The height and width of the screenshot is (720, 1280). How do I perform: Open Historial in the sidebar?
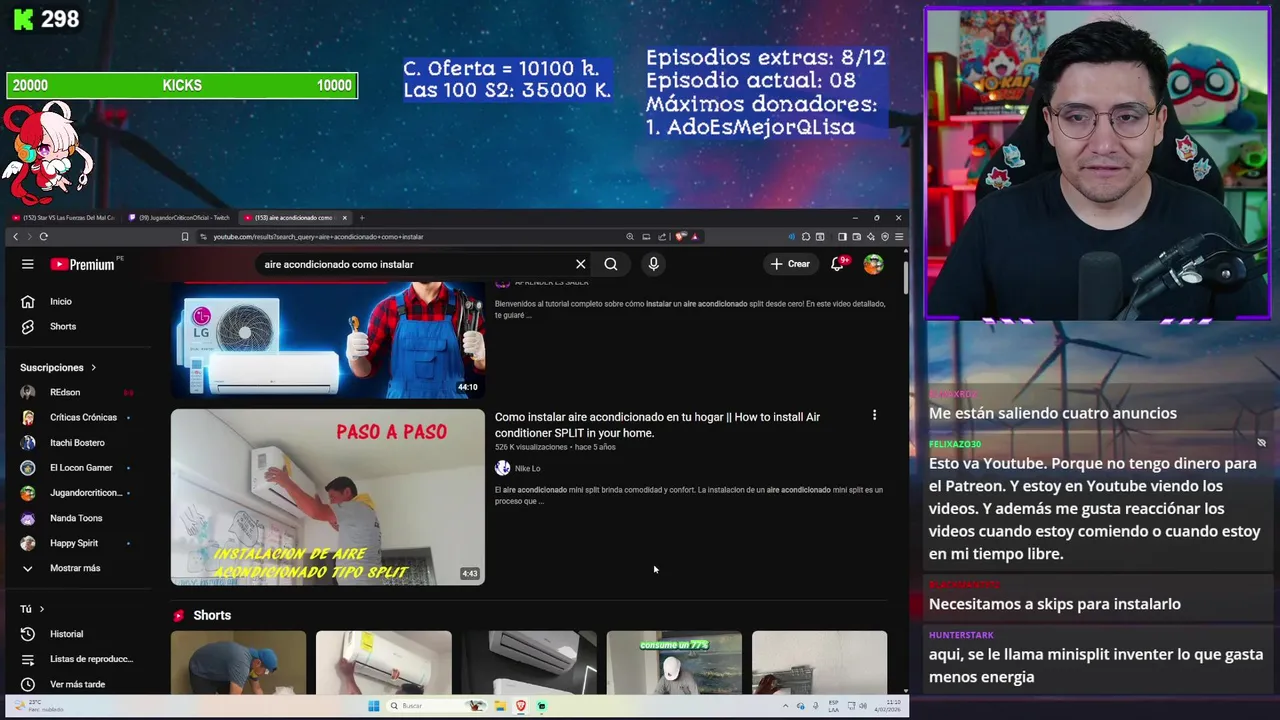(x=66, y=634)
